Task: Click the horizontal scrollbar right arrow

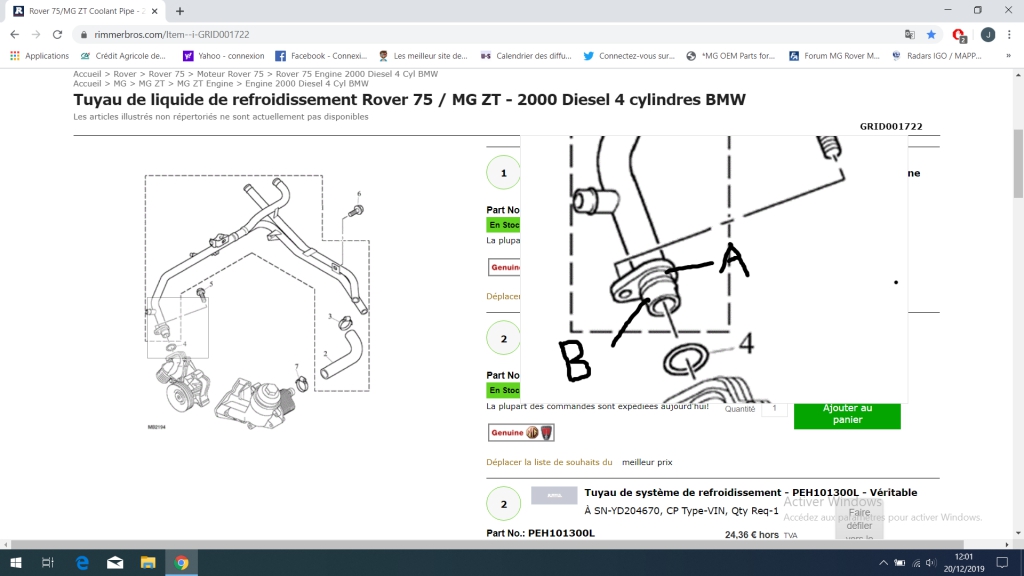Action: pos(1006,545)
